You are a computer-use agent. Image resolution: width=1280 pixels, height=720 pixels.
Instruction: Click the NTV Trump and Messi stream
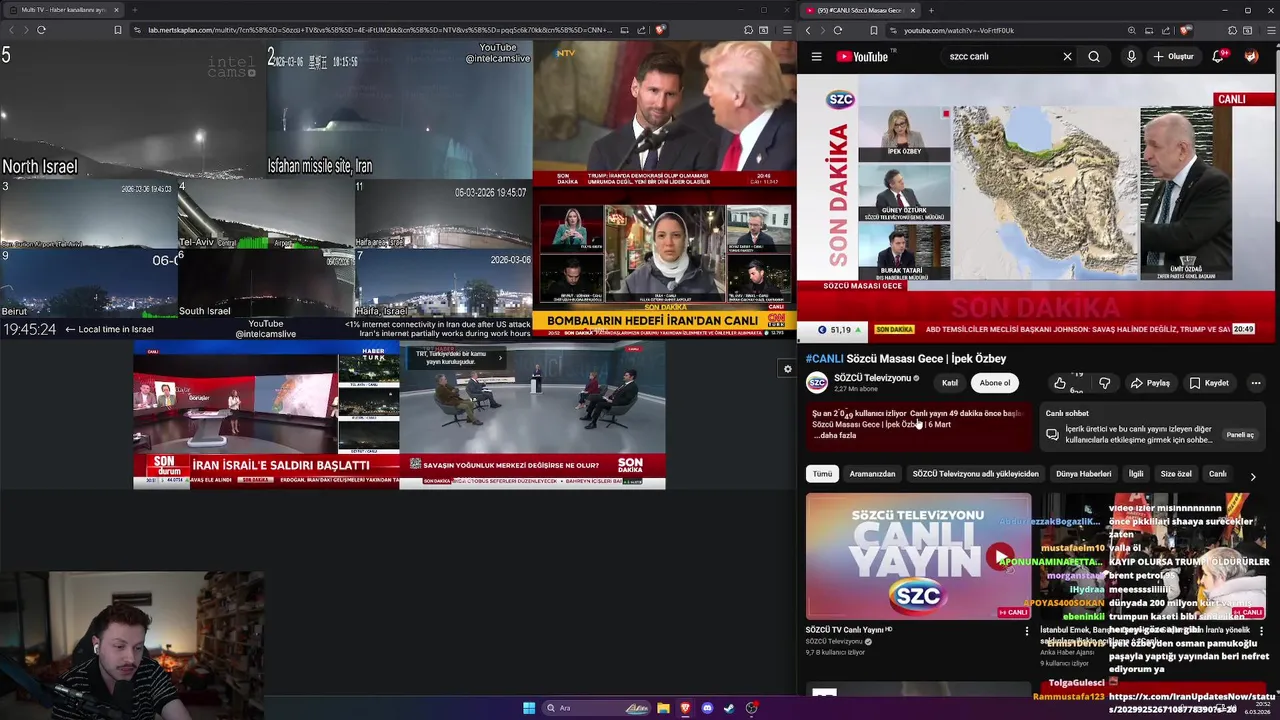(665, 115)
